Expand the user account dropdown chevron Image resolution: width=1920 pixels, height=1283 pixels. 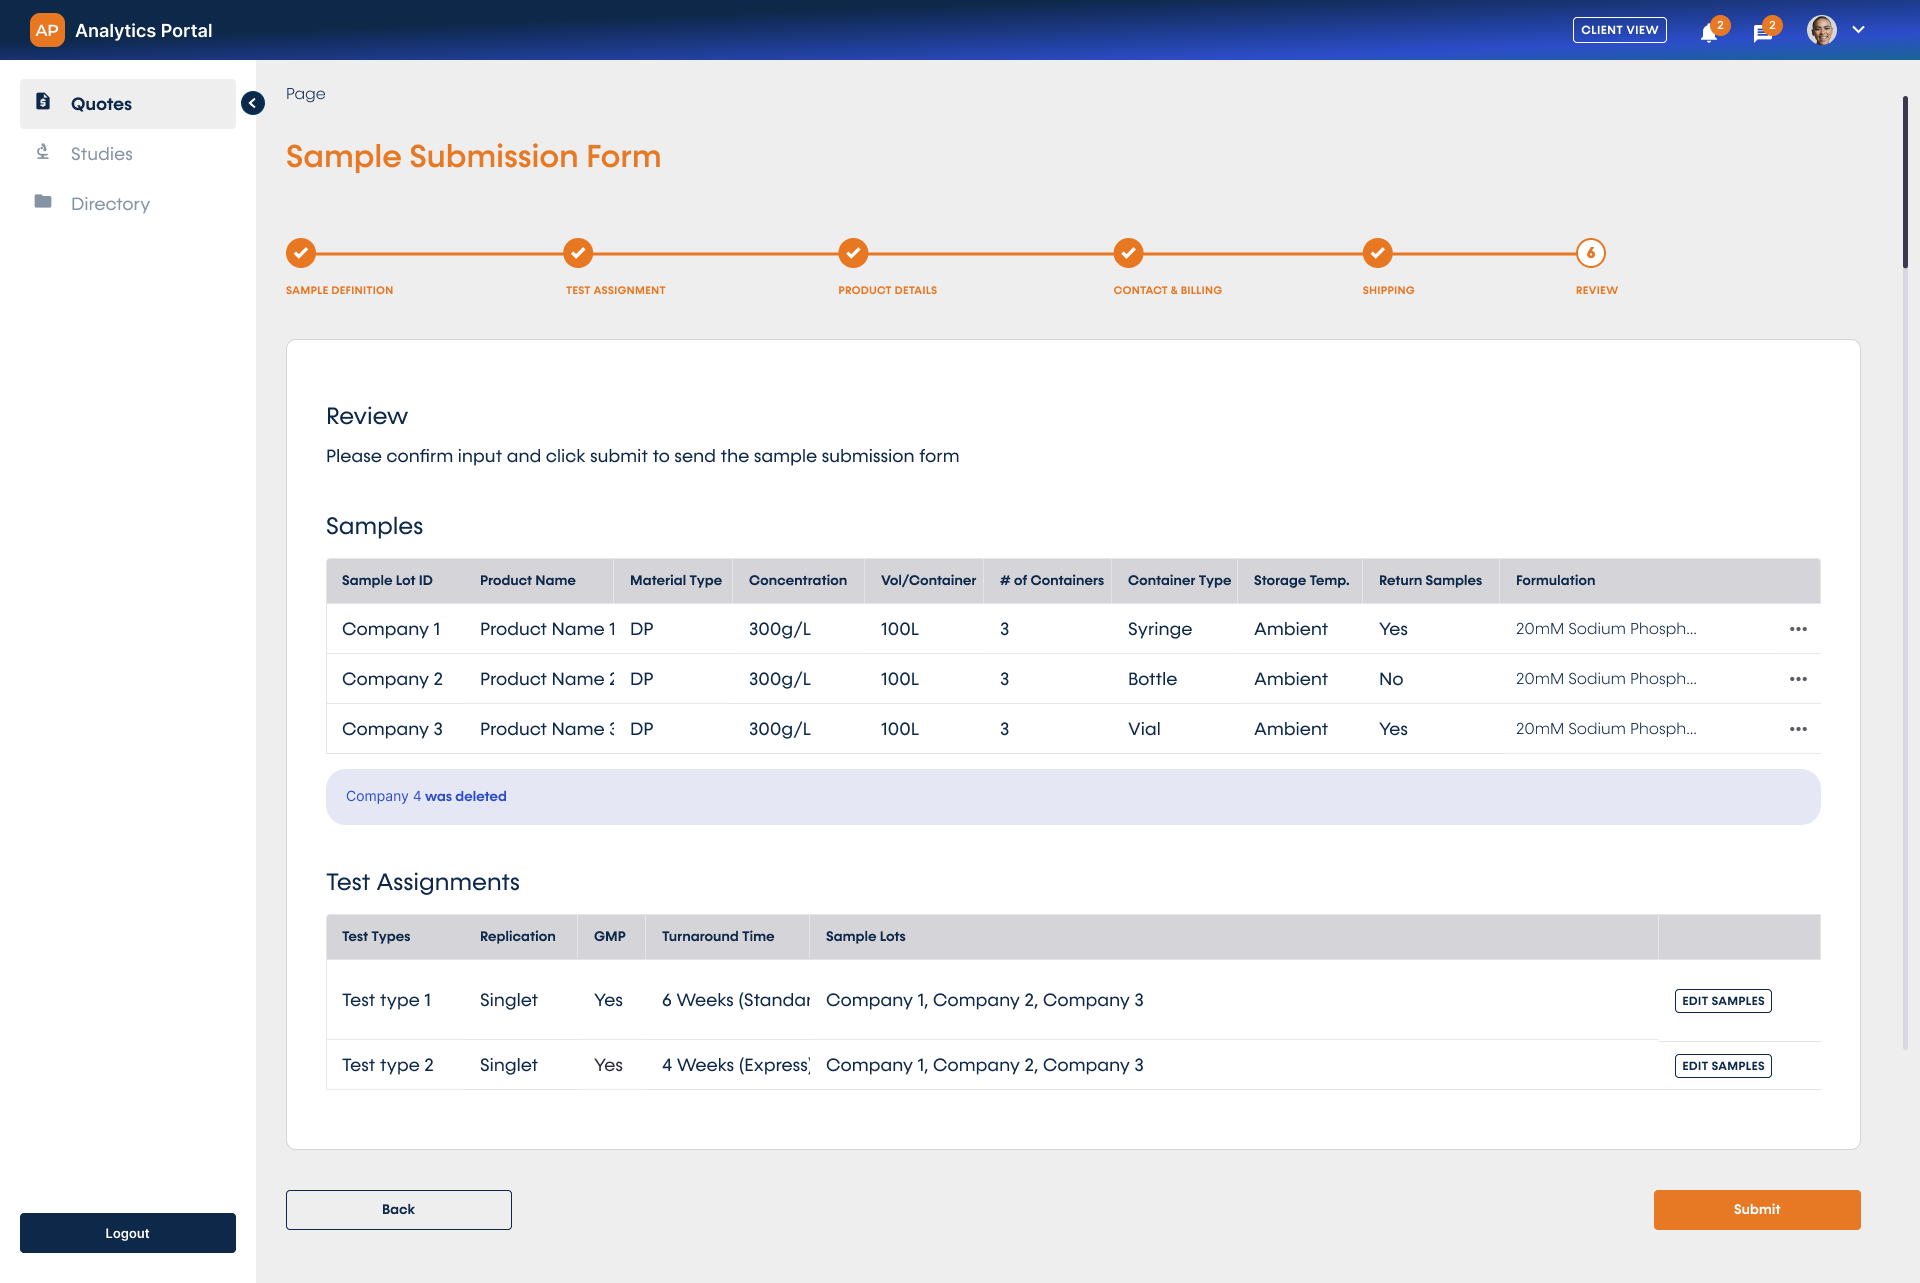[1858, 30]
